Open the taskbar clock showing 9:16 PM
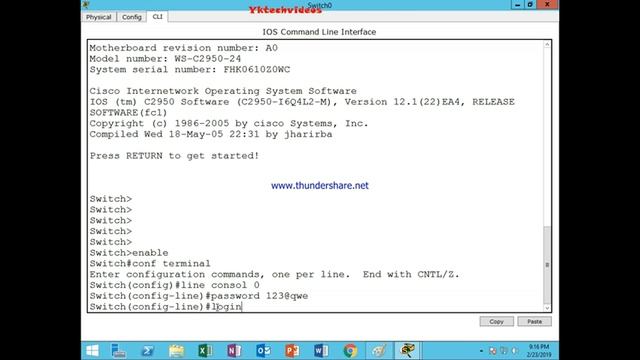Image resolution: width=640 pixels, height=360 pixels. point(538,351)
